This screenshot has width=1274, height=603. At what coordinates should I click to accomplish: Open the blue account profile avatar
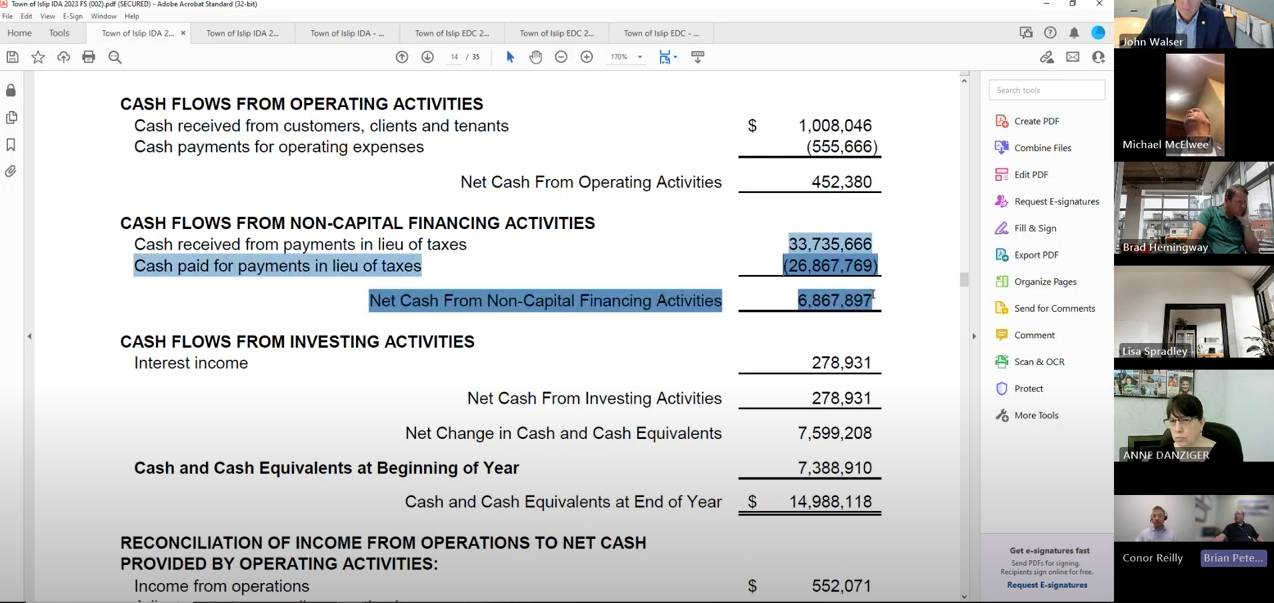pos(1098,33)
